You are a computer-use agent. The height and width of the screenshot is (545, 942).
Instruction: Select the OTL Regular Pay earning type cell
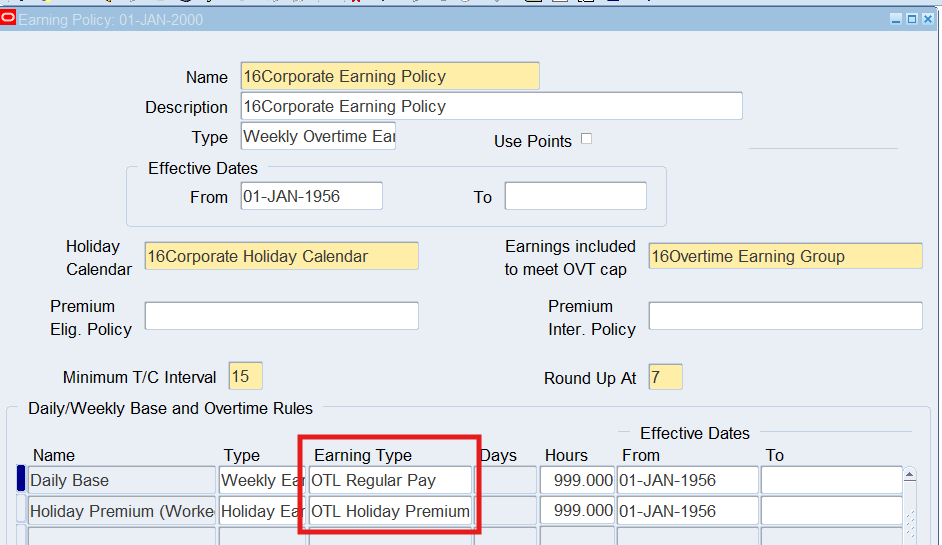click(390, 480)
